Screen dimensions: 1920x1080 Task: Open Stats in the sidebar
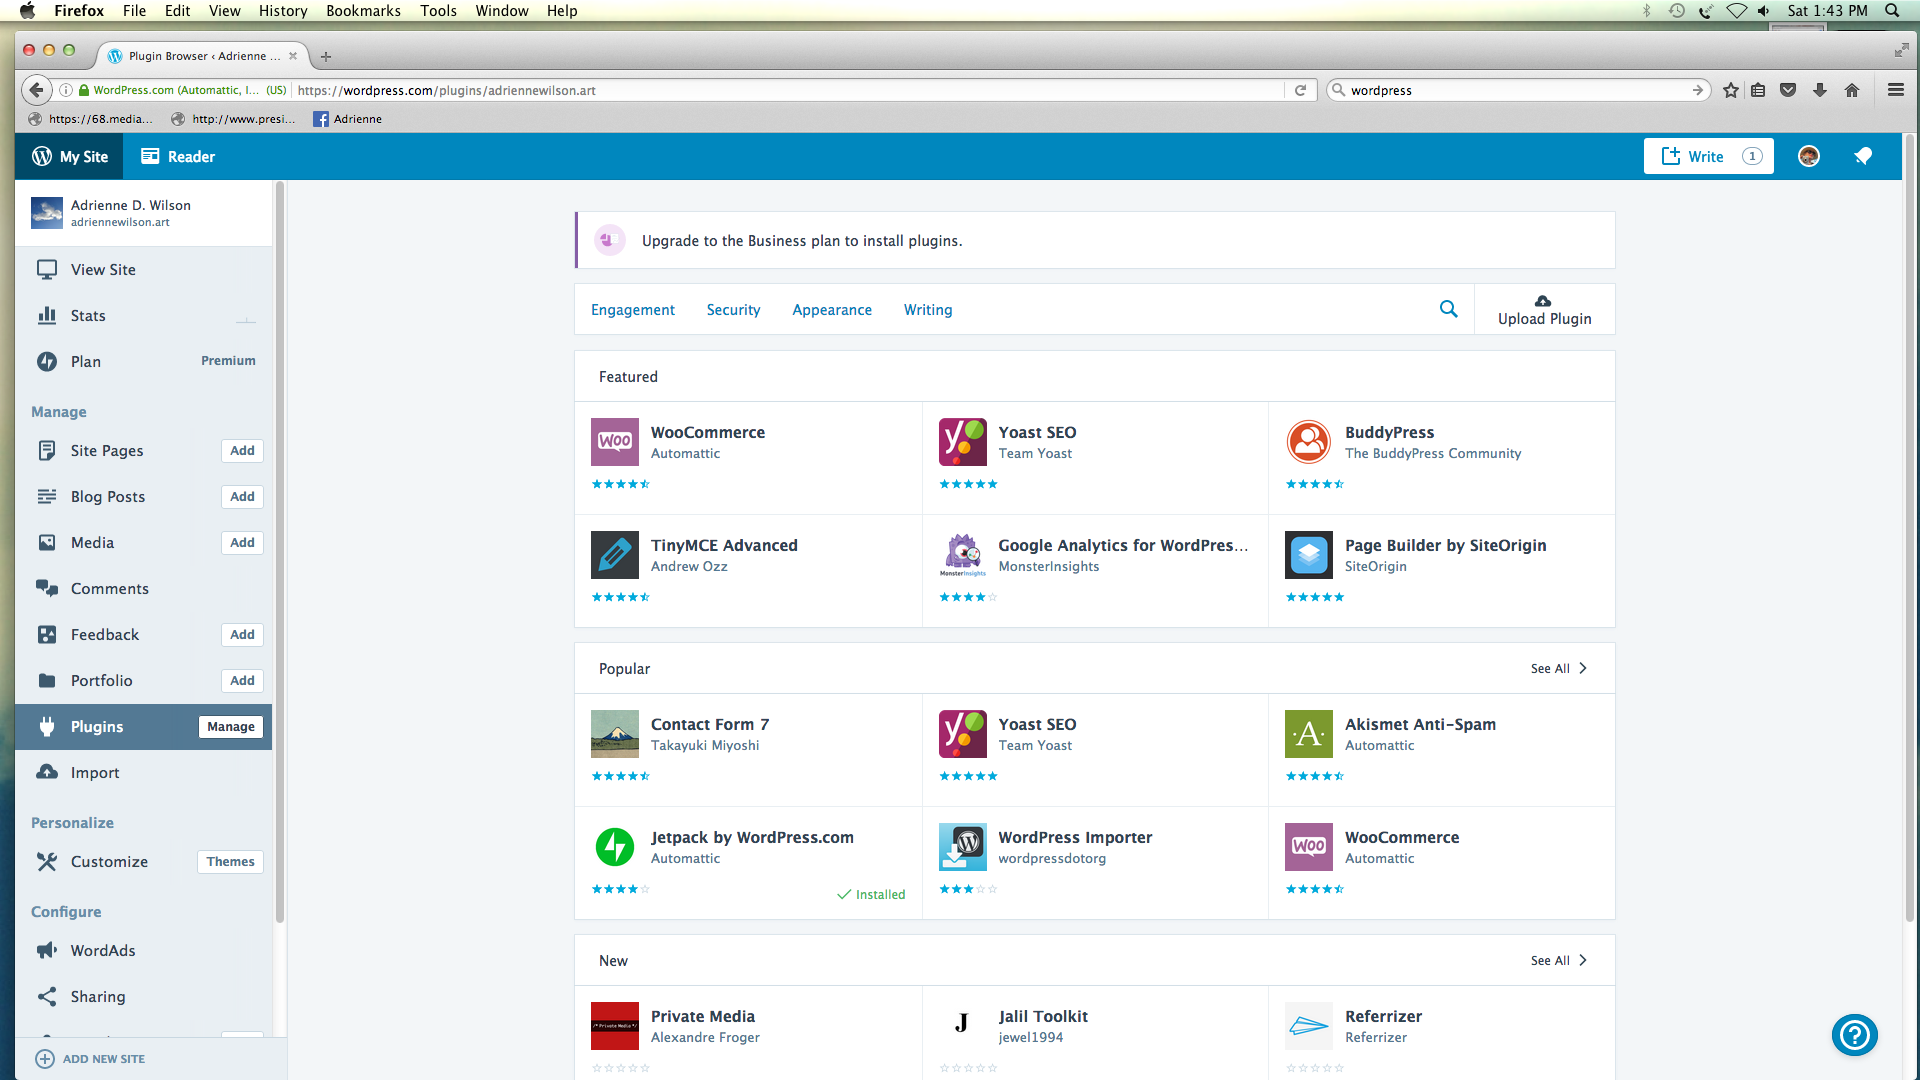[88, 316]
